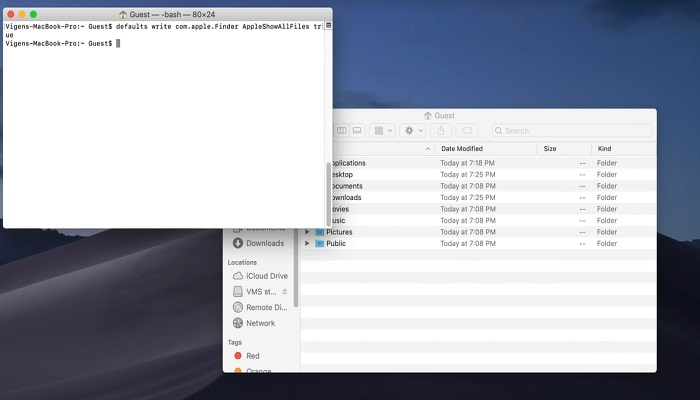Open the Finder action gear menu
Image resolution: width=700 pixels, height=400 pixels.
tap(413, 130)
